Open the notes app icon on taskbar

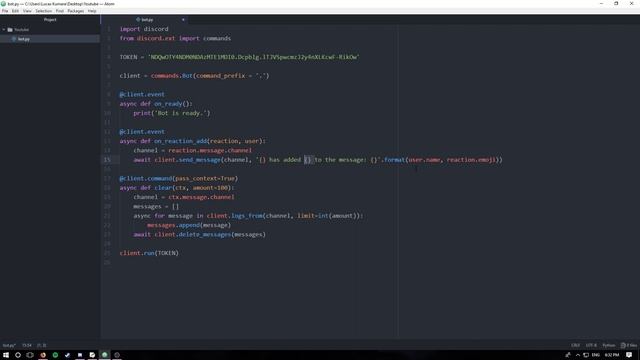point(92,355)
